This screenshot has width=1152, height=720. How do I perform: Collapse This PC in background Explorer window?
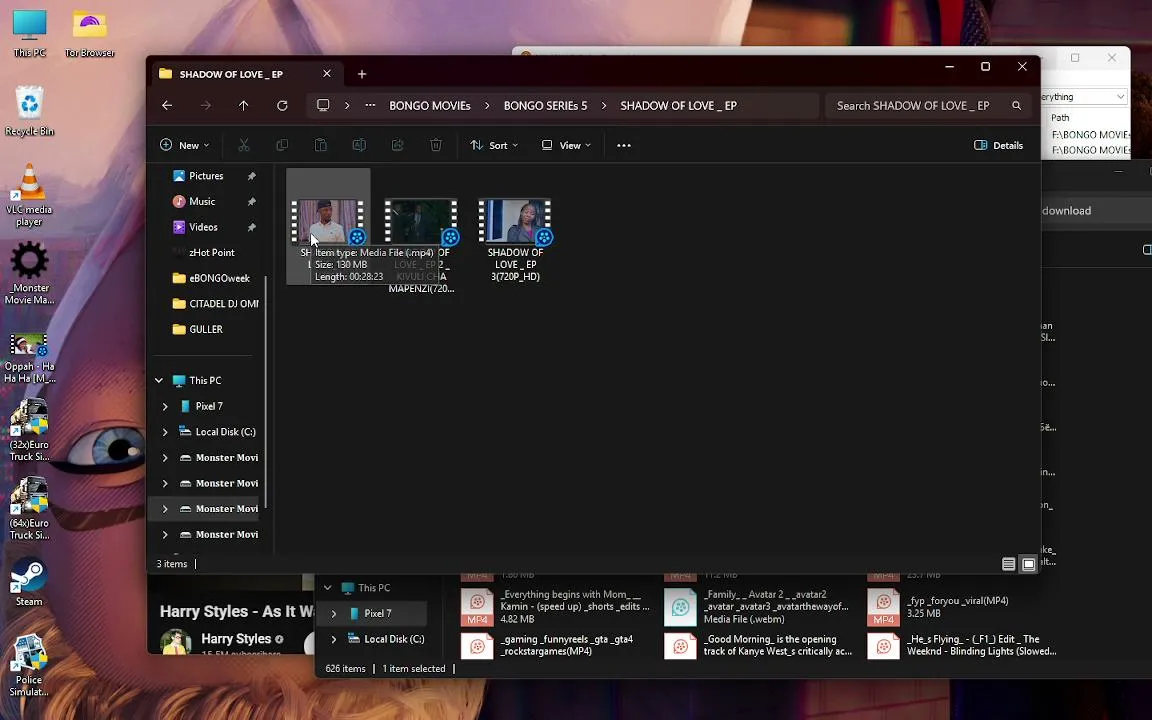coord(328,588)
